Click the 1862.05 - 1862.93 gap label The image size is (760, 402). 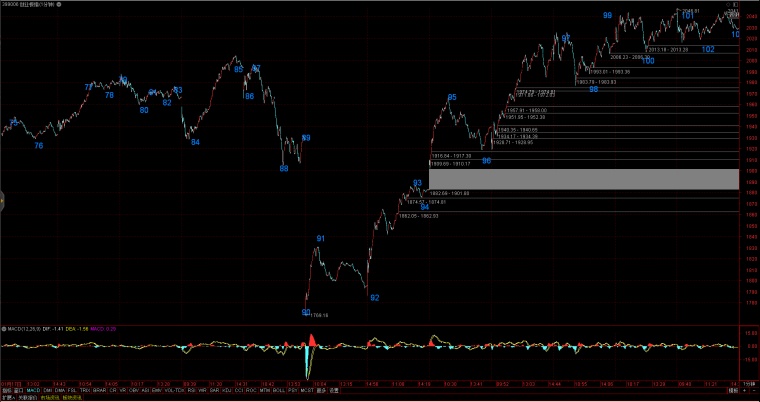[x=419, y=216]
